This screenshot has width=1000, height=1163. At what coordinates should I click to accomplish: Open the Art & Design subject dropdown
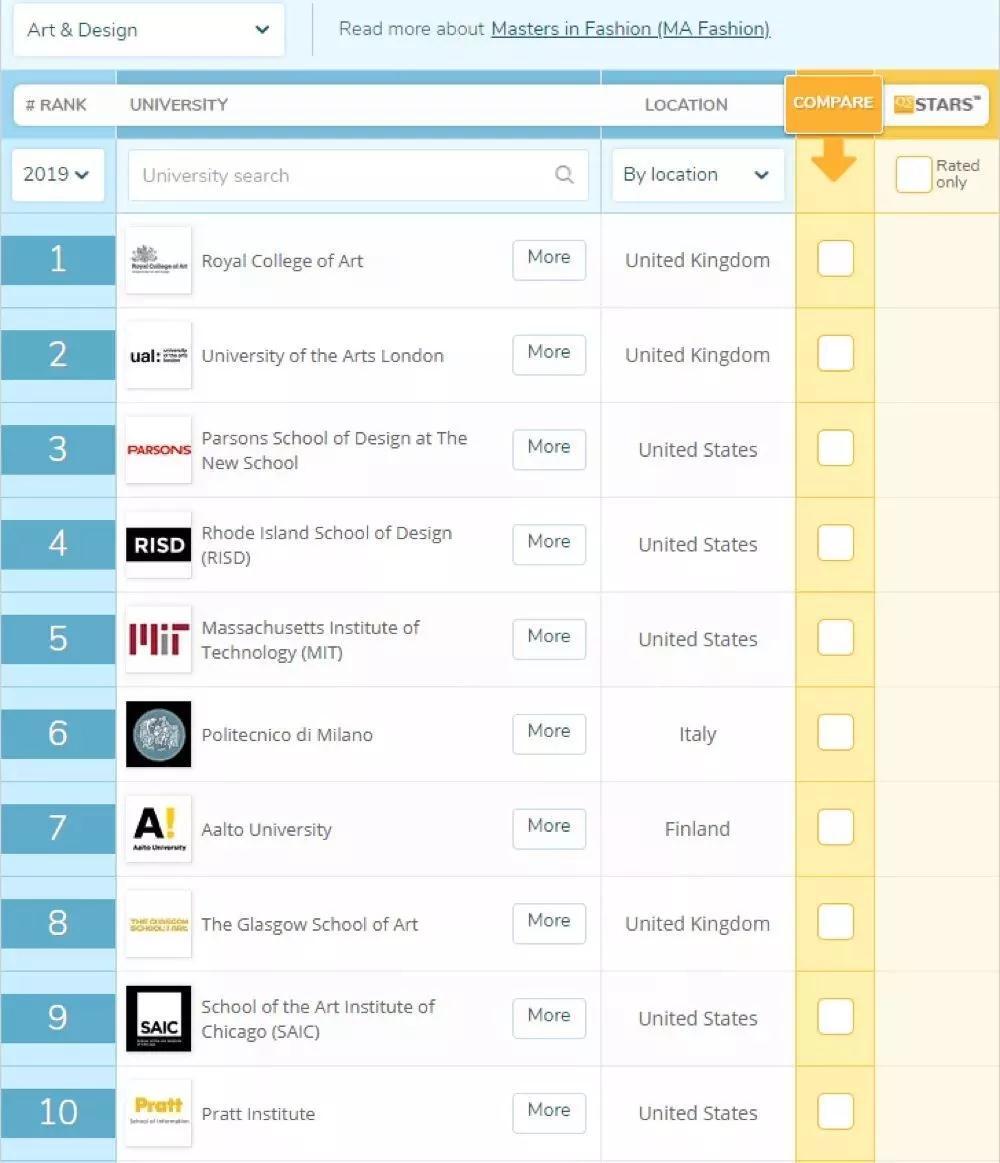148,30
